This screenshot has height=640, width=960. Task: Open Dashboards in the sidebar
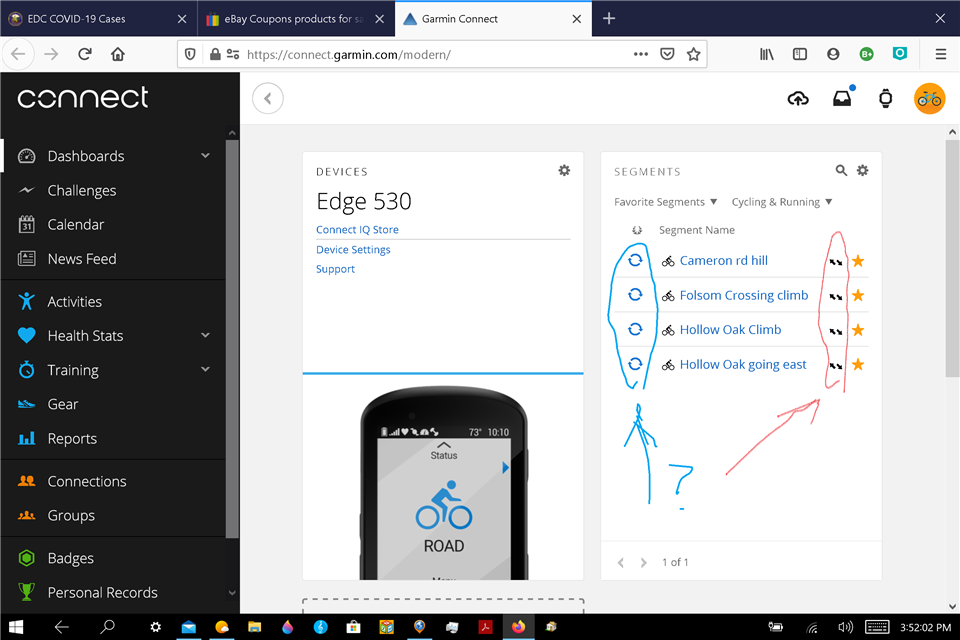[x=86, y=156]
